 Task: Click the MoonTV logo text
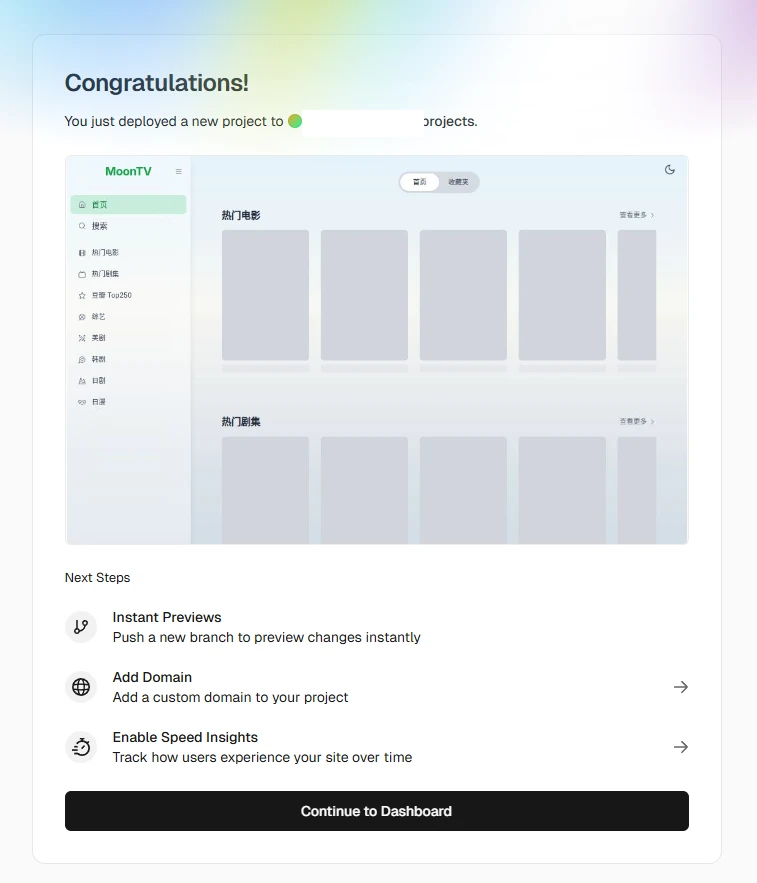pyautogui.click(x=128, y=171)
